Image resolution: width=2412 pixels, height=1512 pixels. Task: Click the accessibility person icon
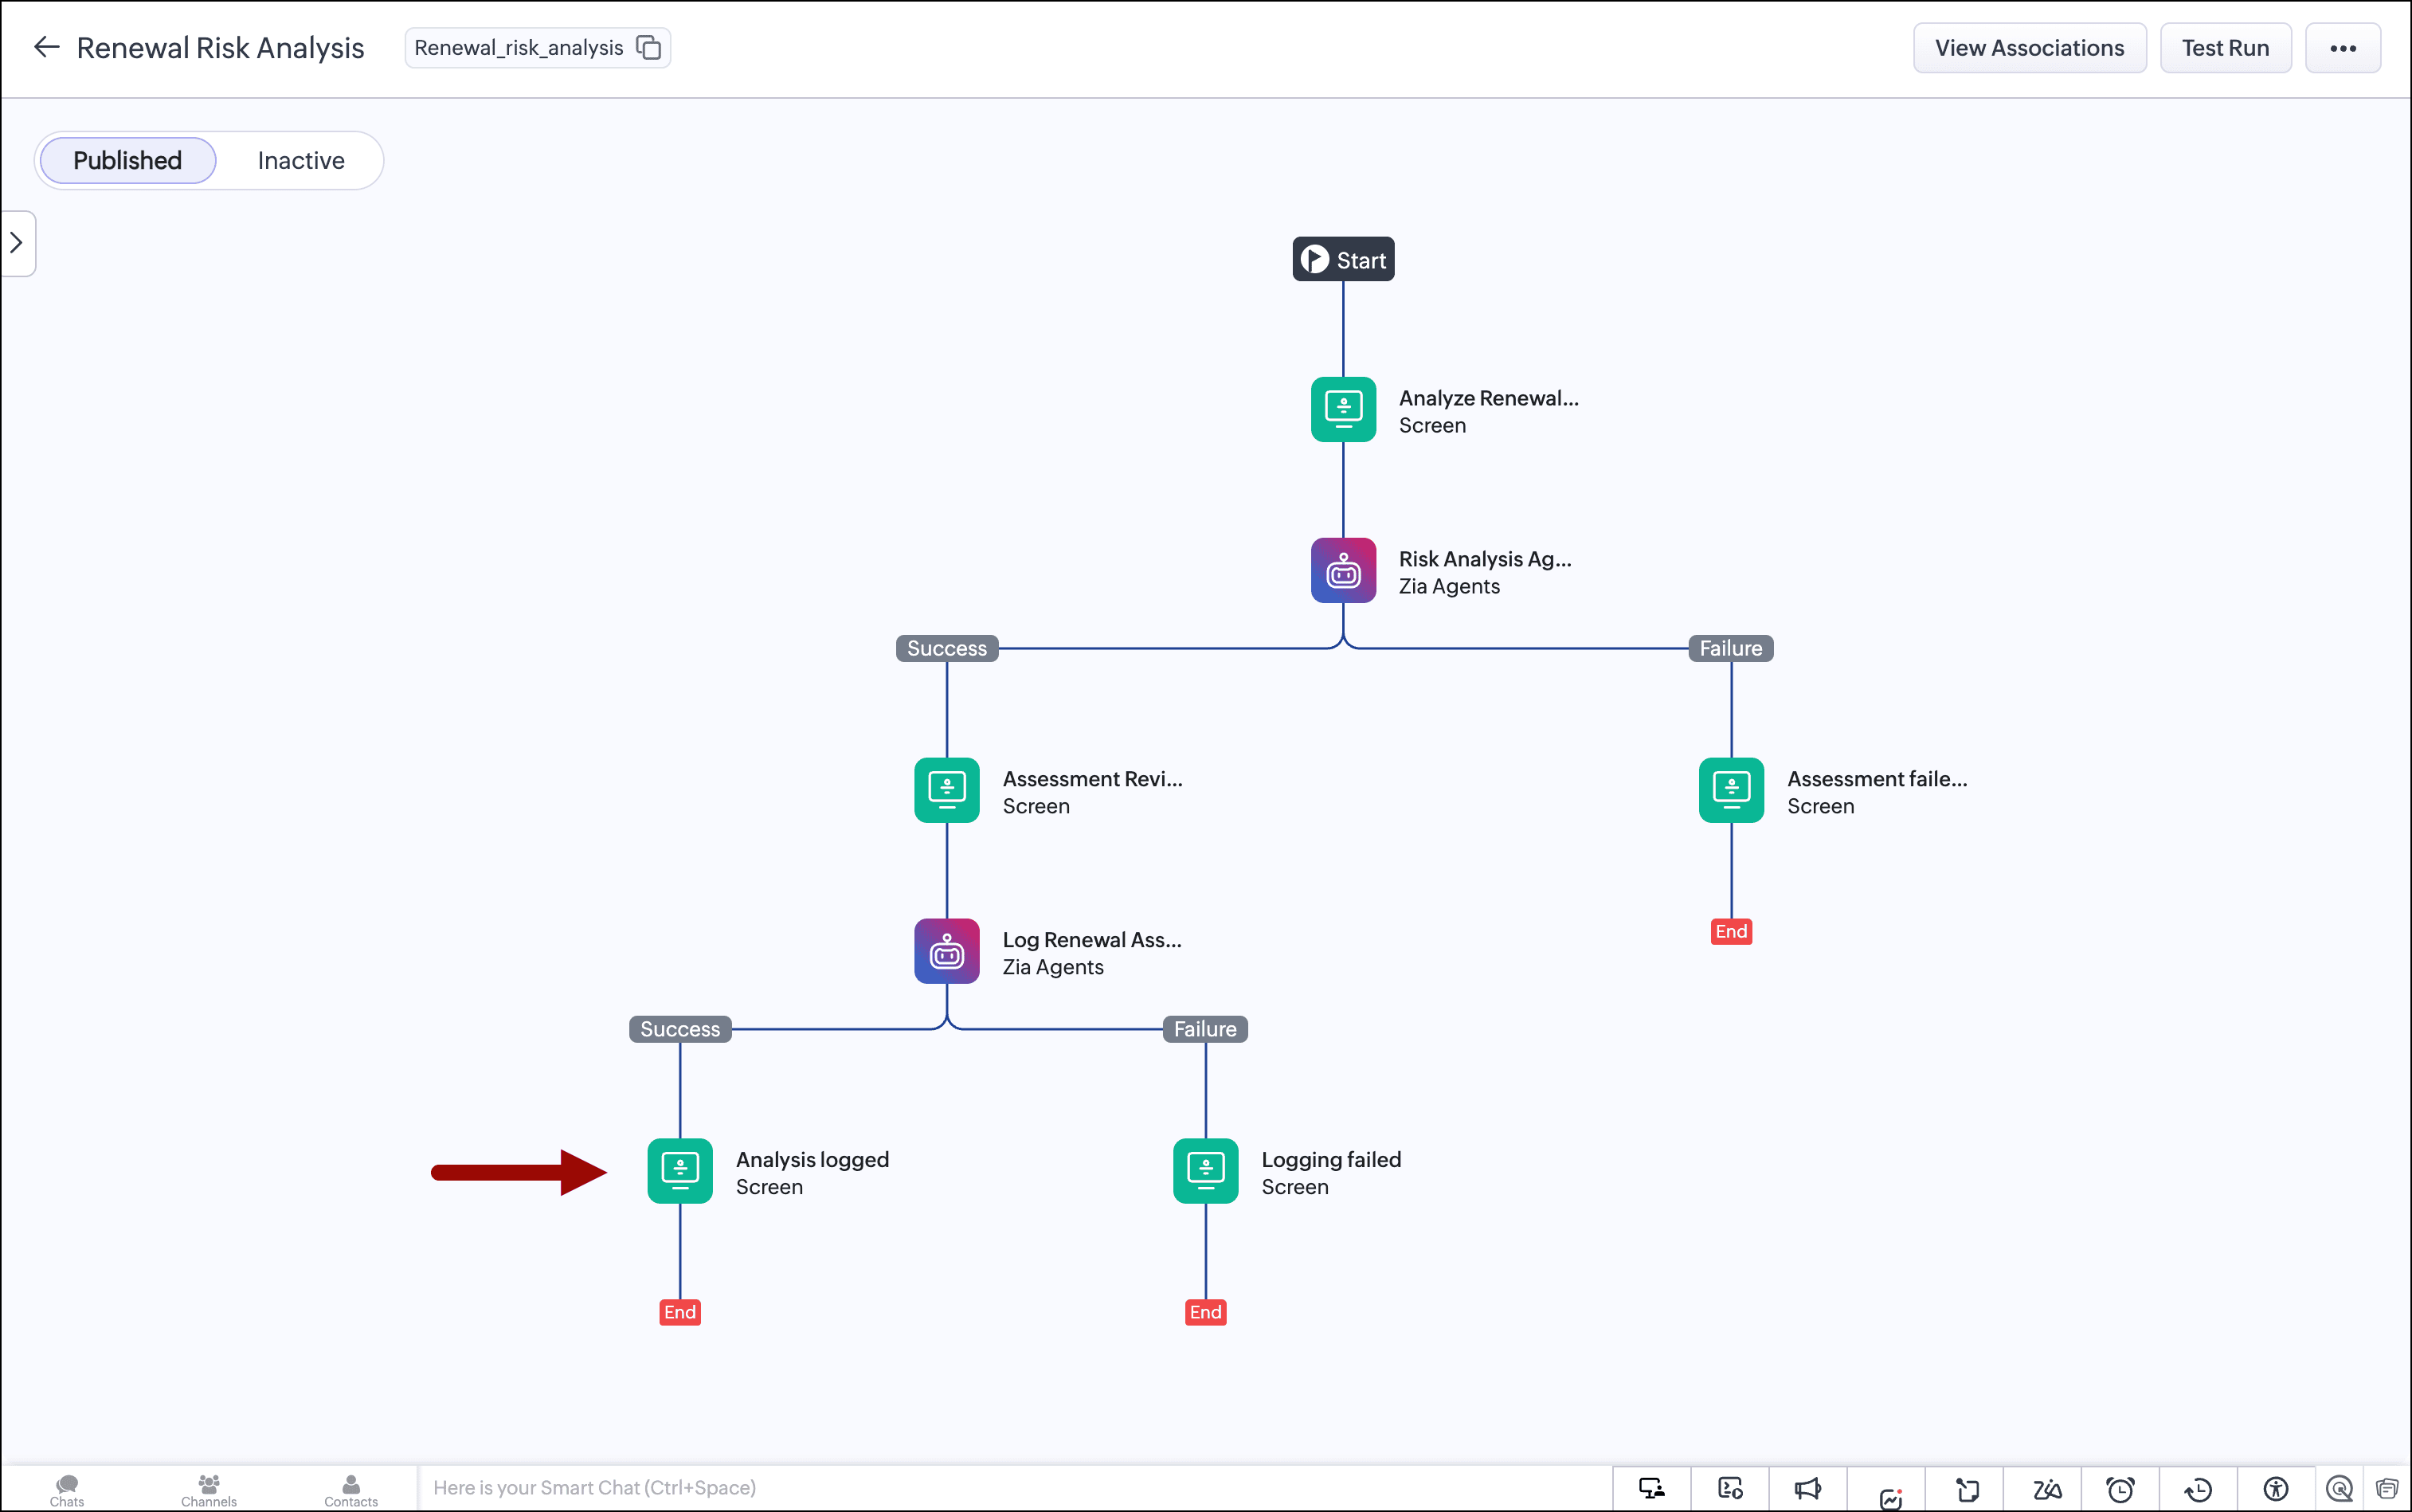point(2276,1489)
